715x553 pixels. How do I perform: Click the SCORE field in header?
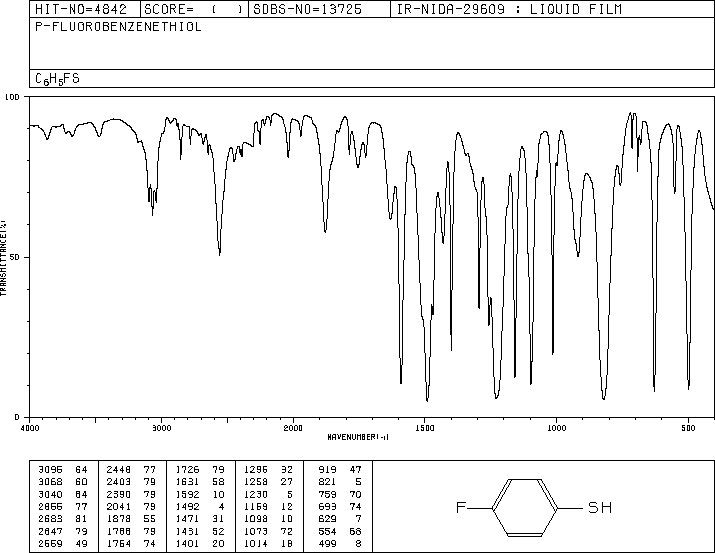[x=194, y=9]
